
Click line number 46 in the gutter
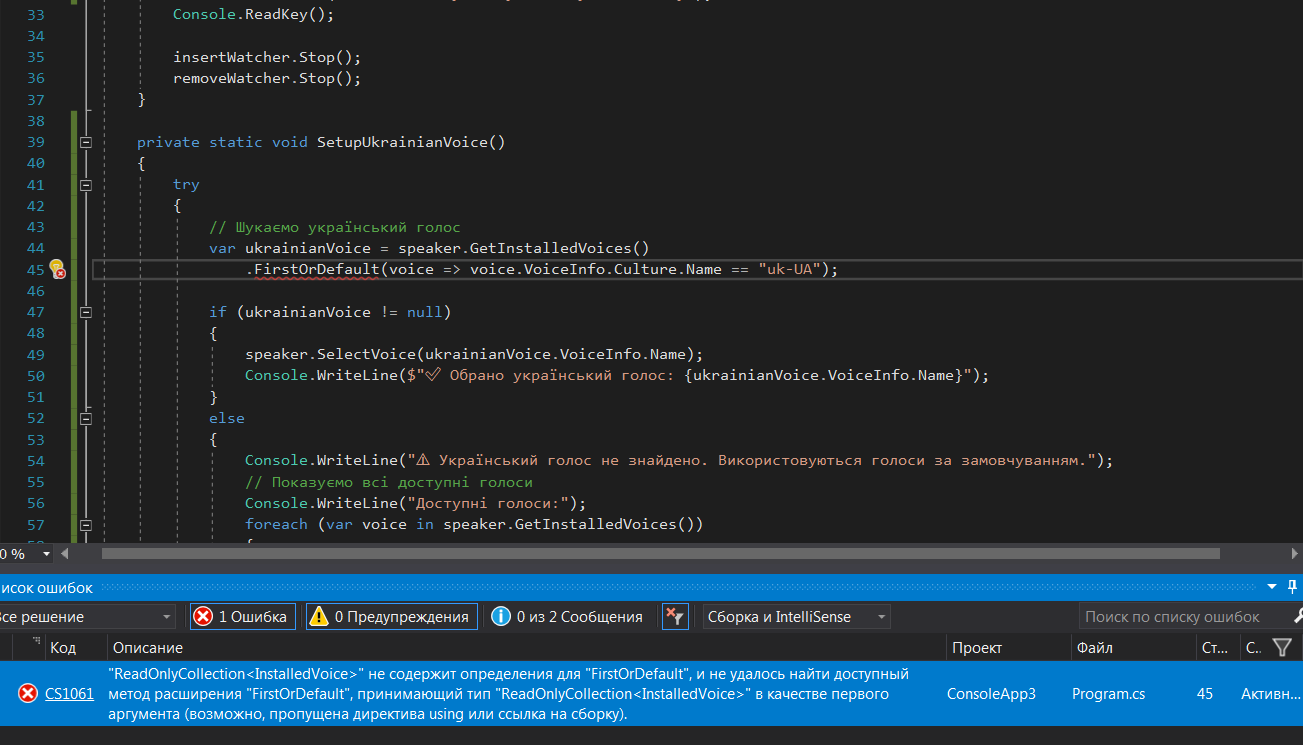[x=36, y=291]
